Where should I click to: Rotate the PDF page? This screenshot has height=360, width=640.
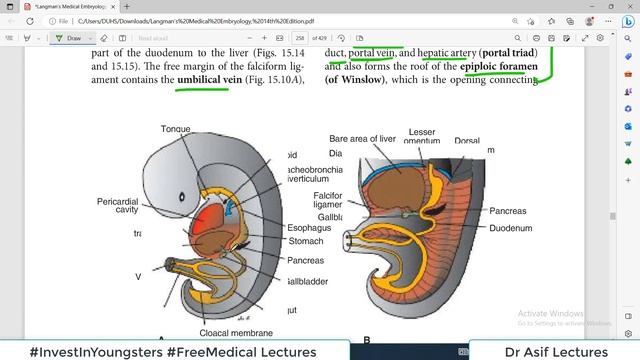(341, 38)
